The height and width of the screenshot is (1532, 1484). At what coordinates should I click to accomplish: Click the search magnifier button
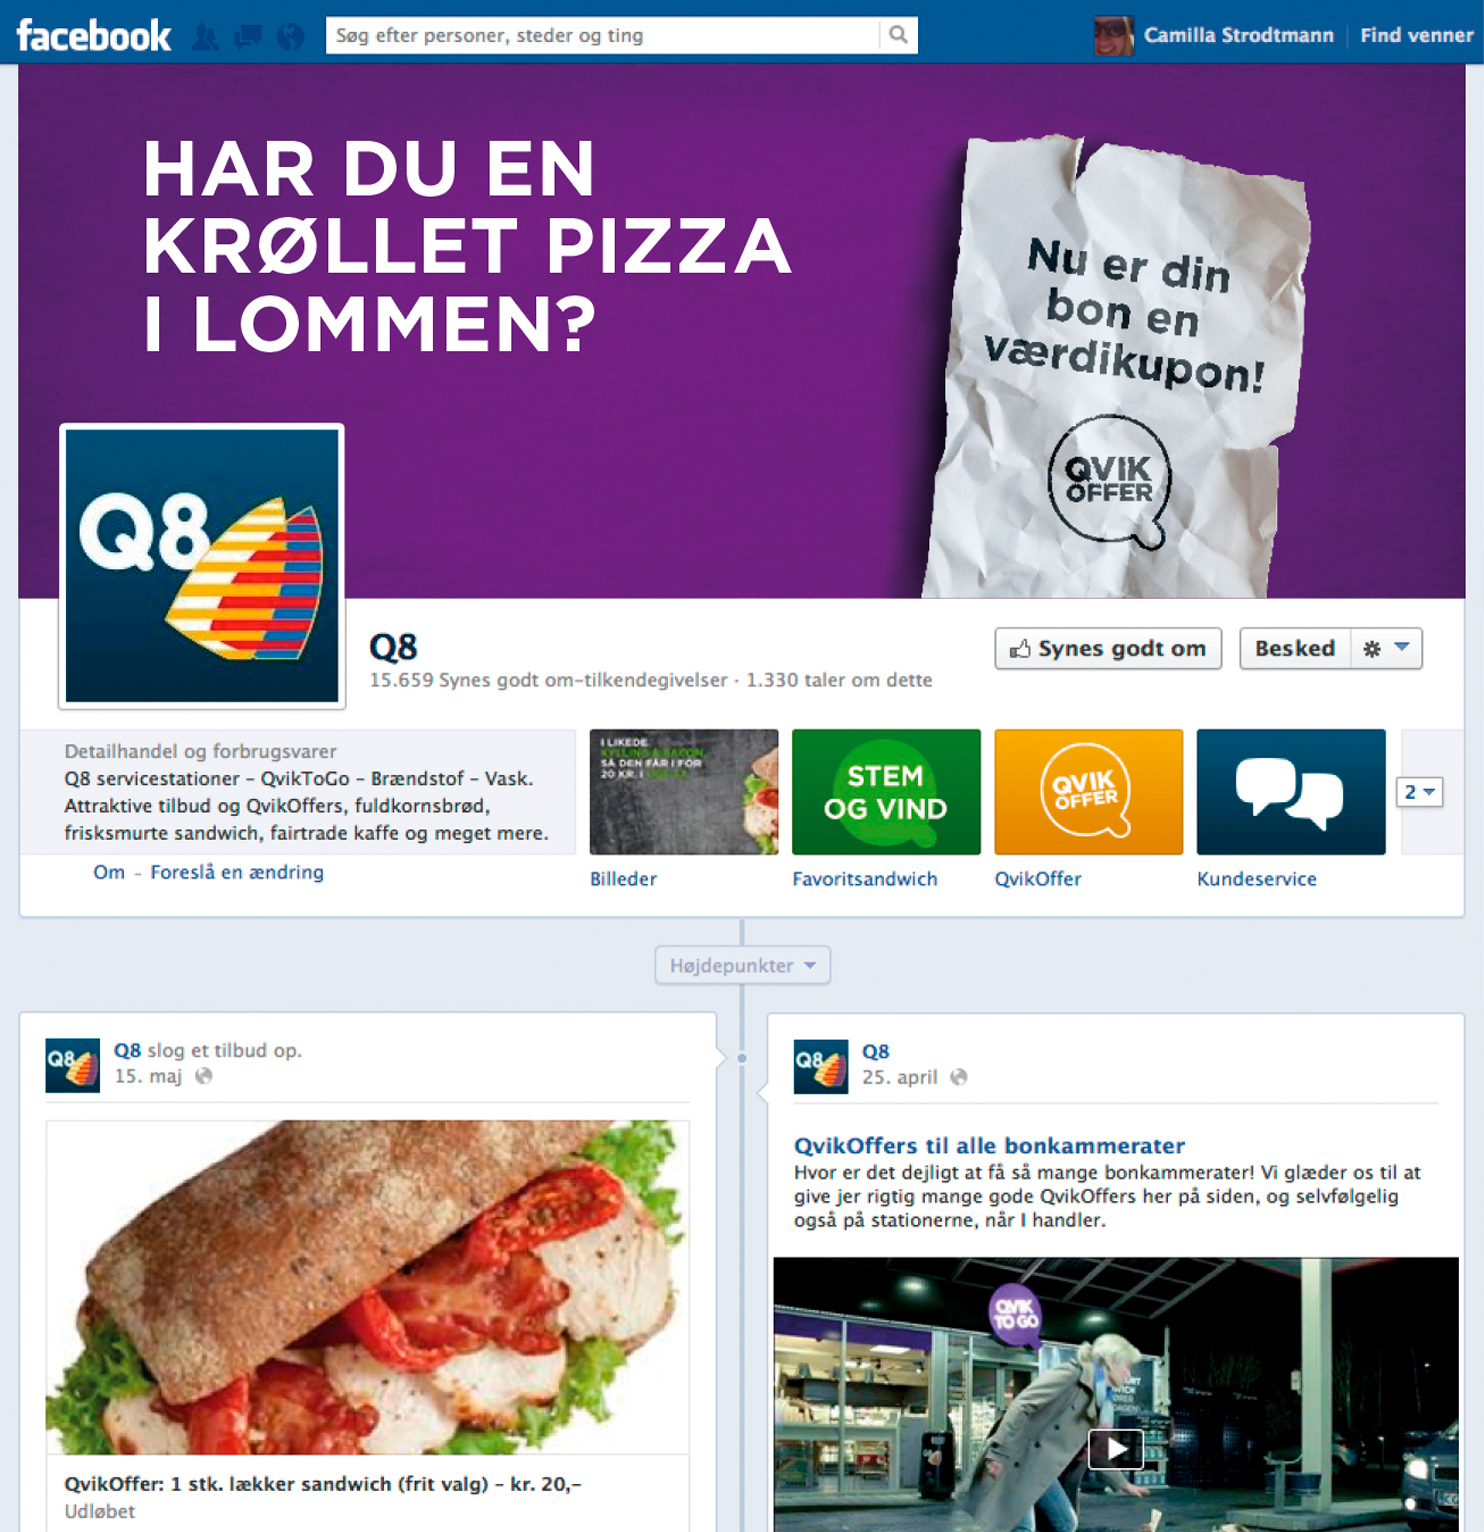click(898, 35)
